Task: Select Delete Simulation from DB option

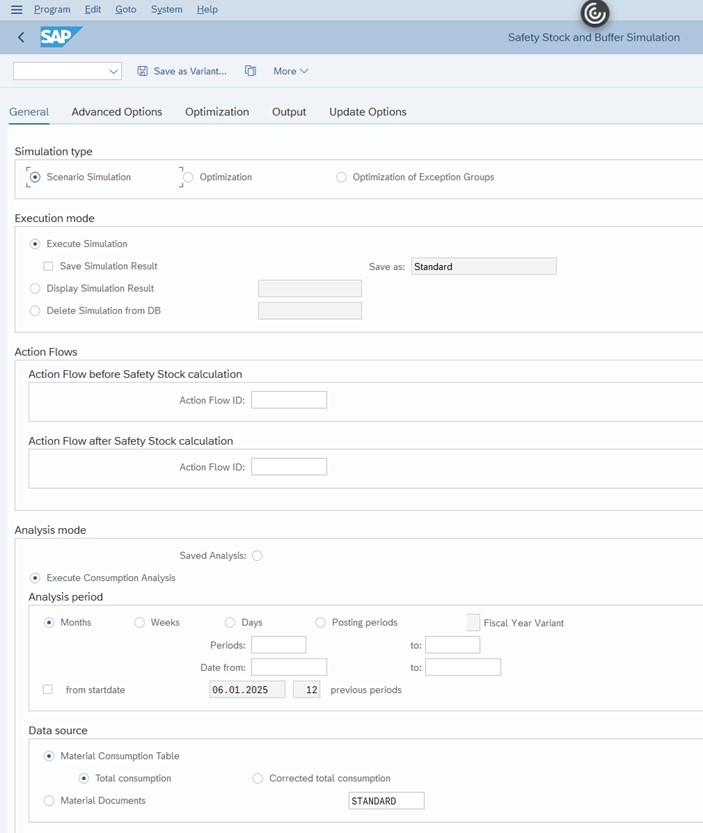Action: (35, 311)
